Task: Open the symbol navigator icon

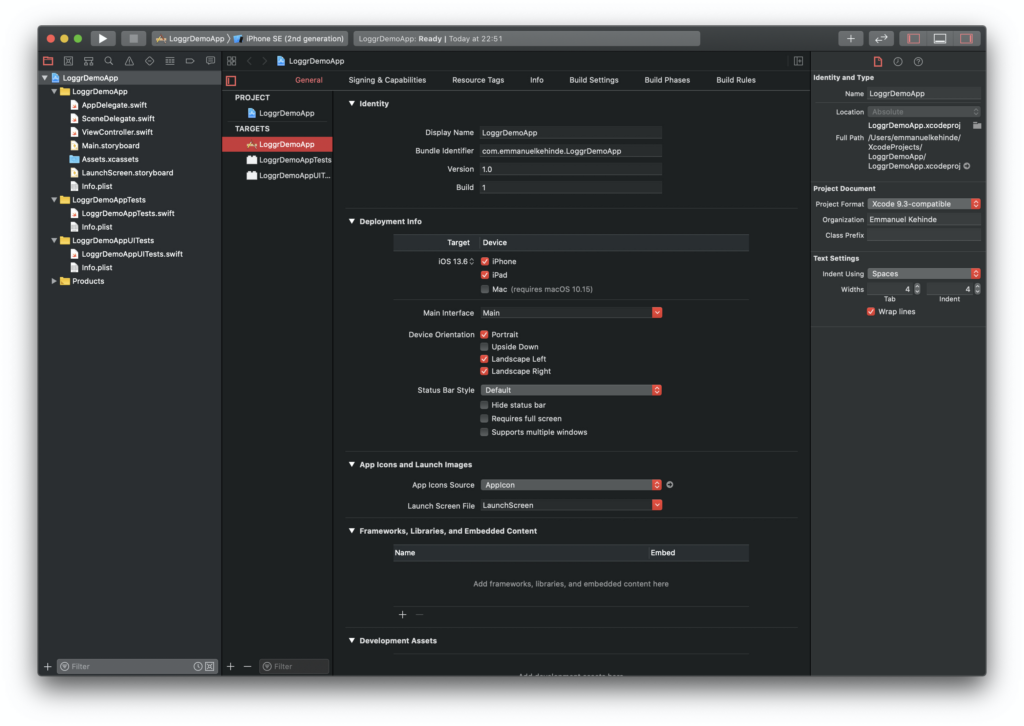Action: coord(89,61)
